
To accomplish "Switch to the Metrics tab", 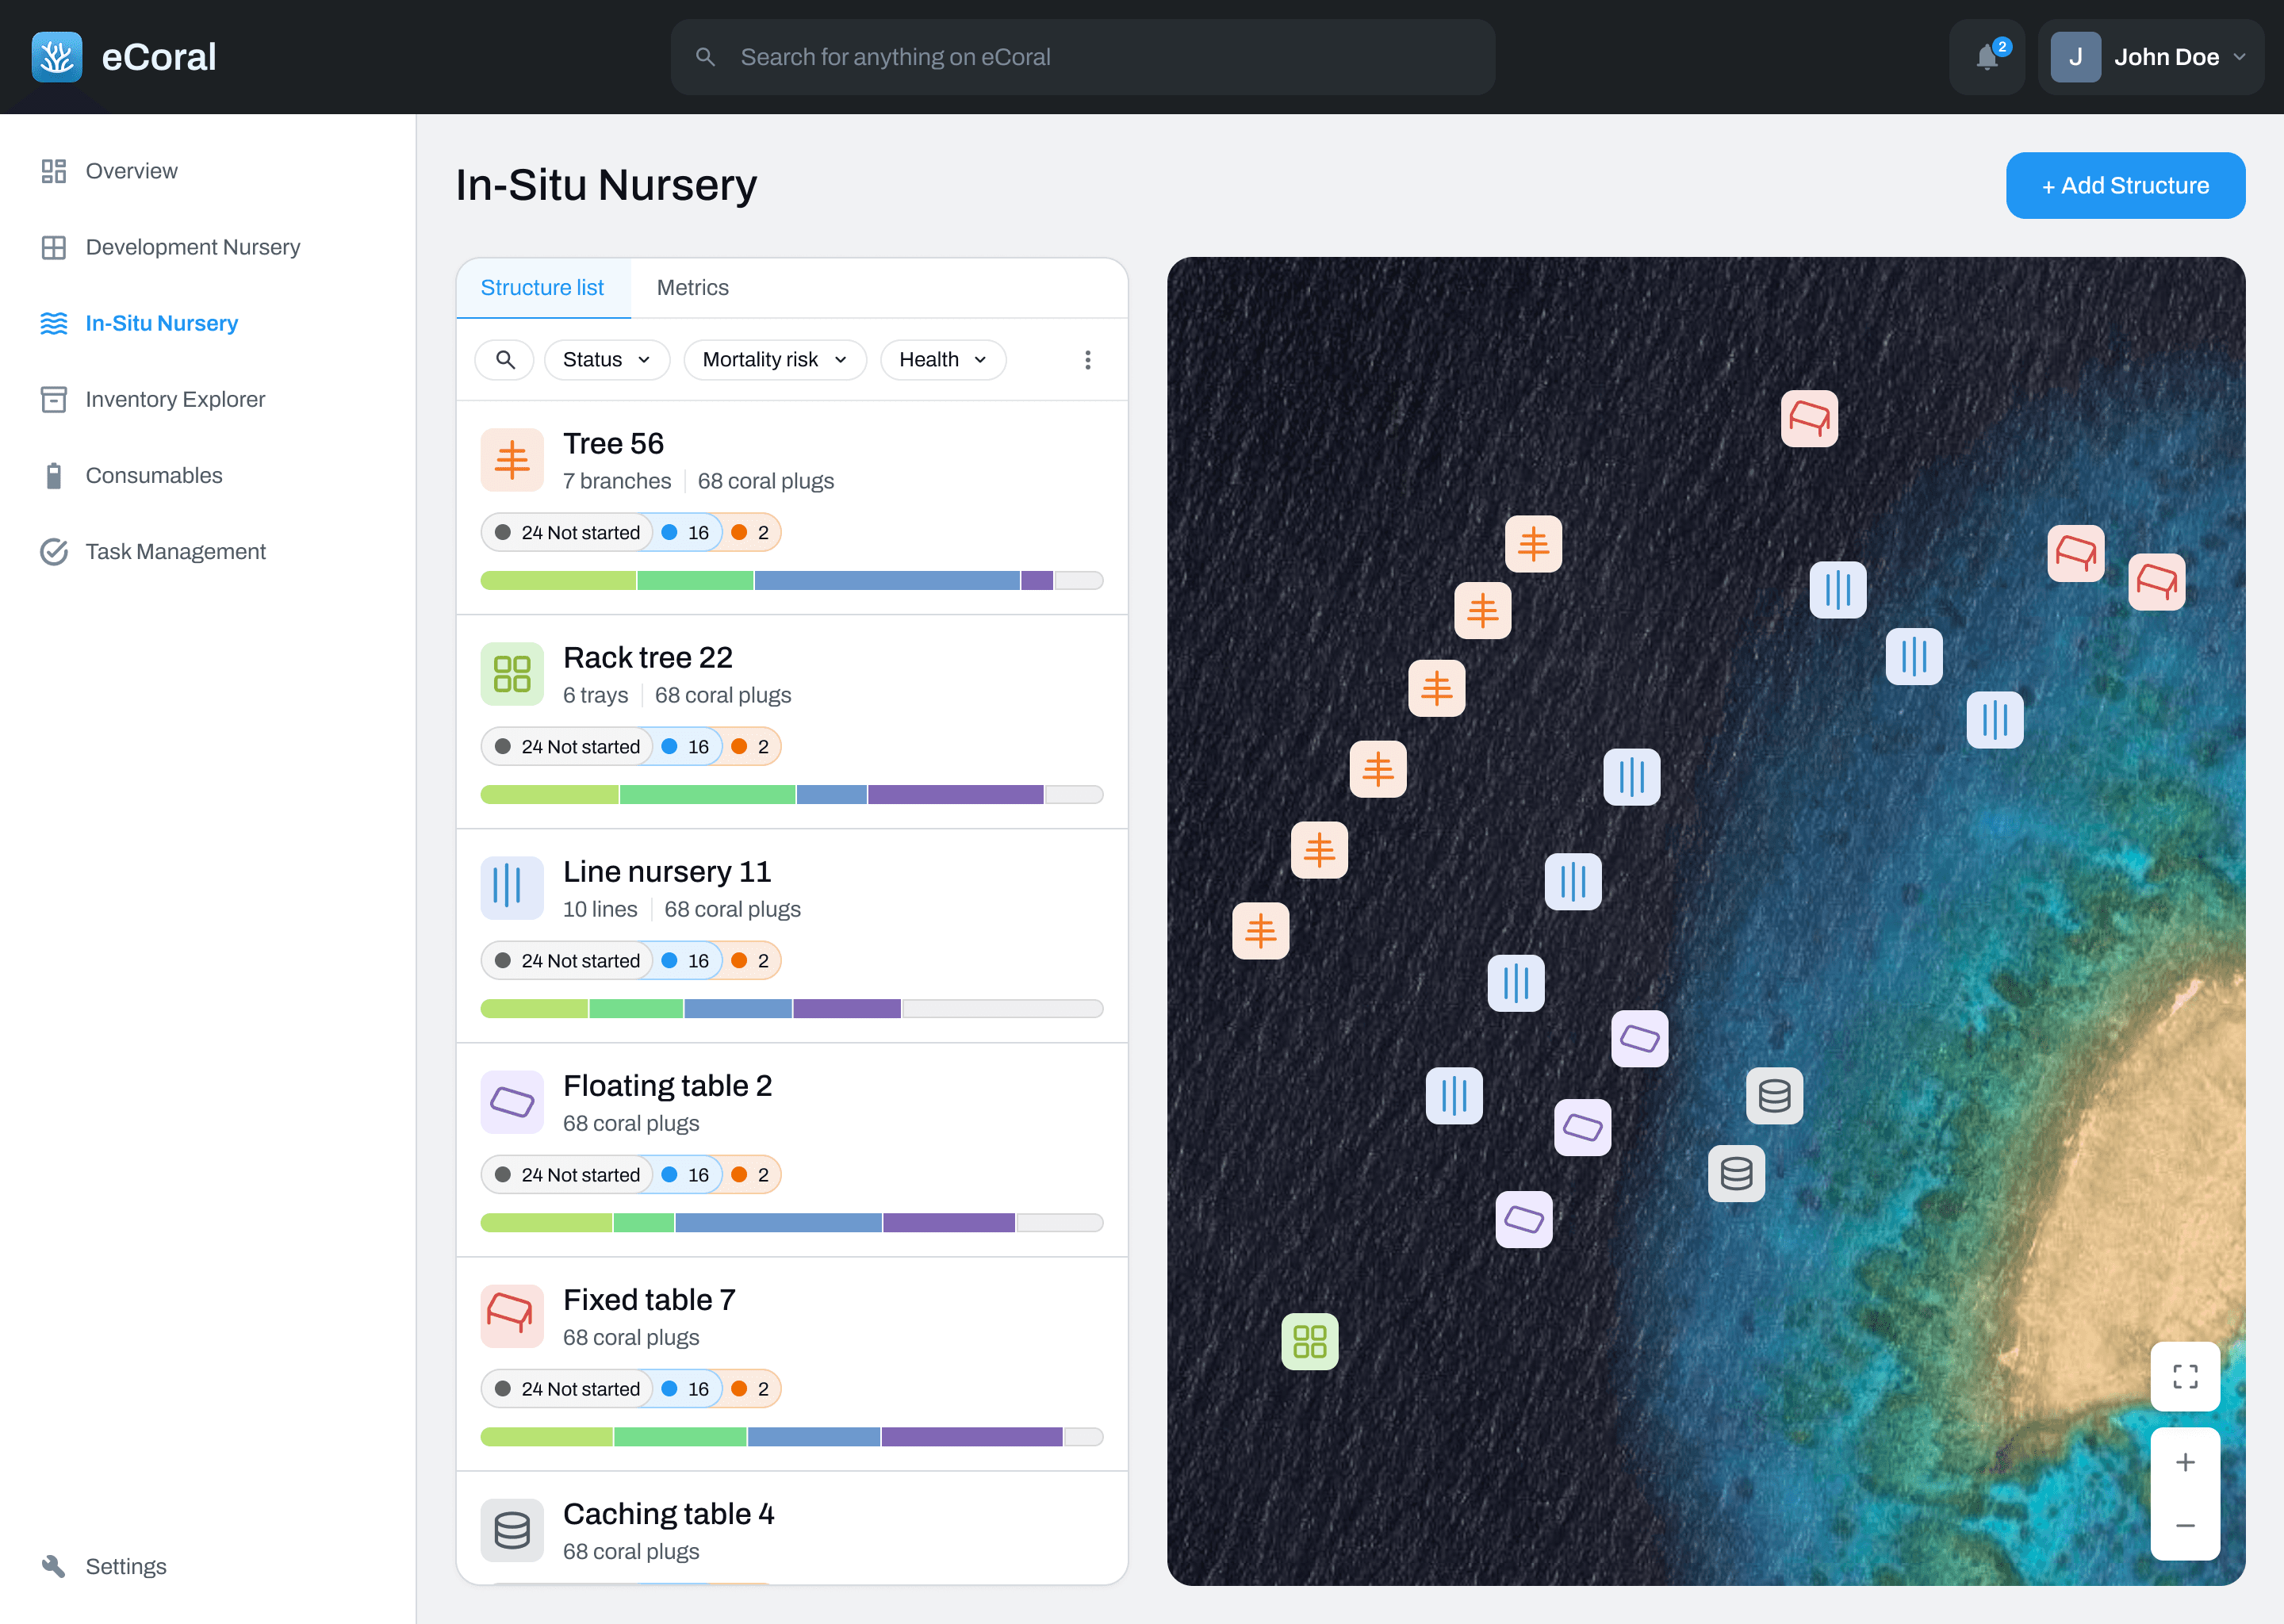I will coord(692,288).
